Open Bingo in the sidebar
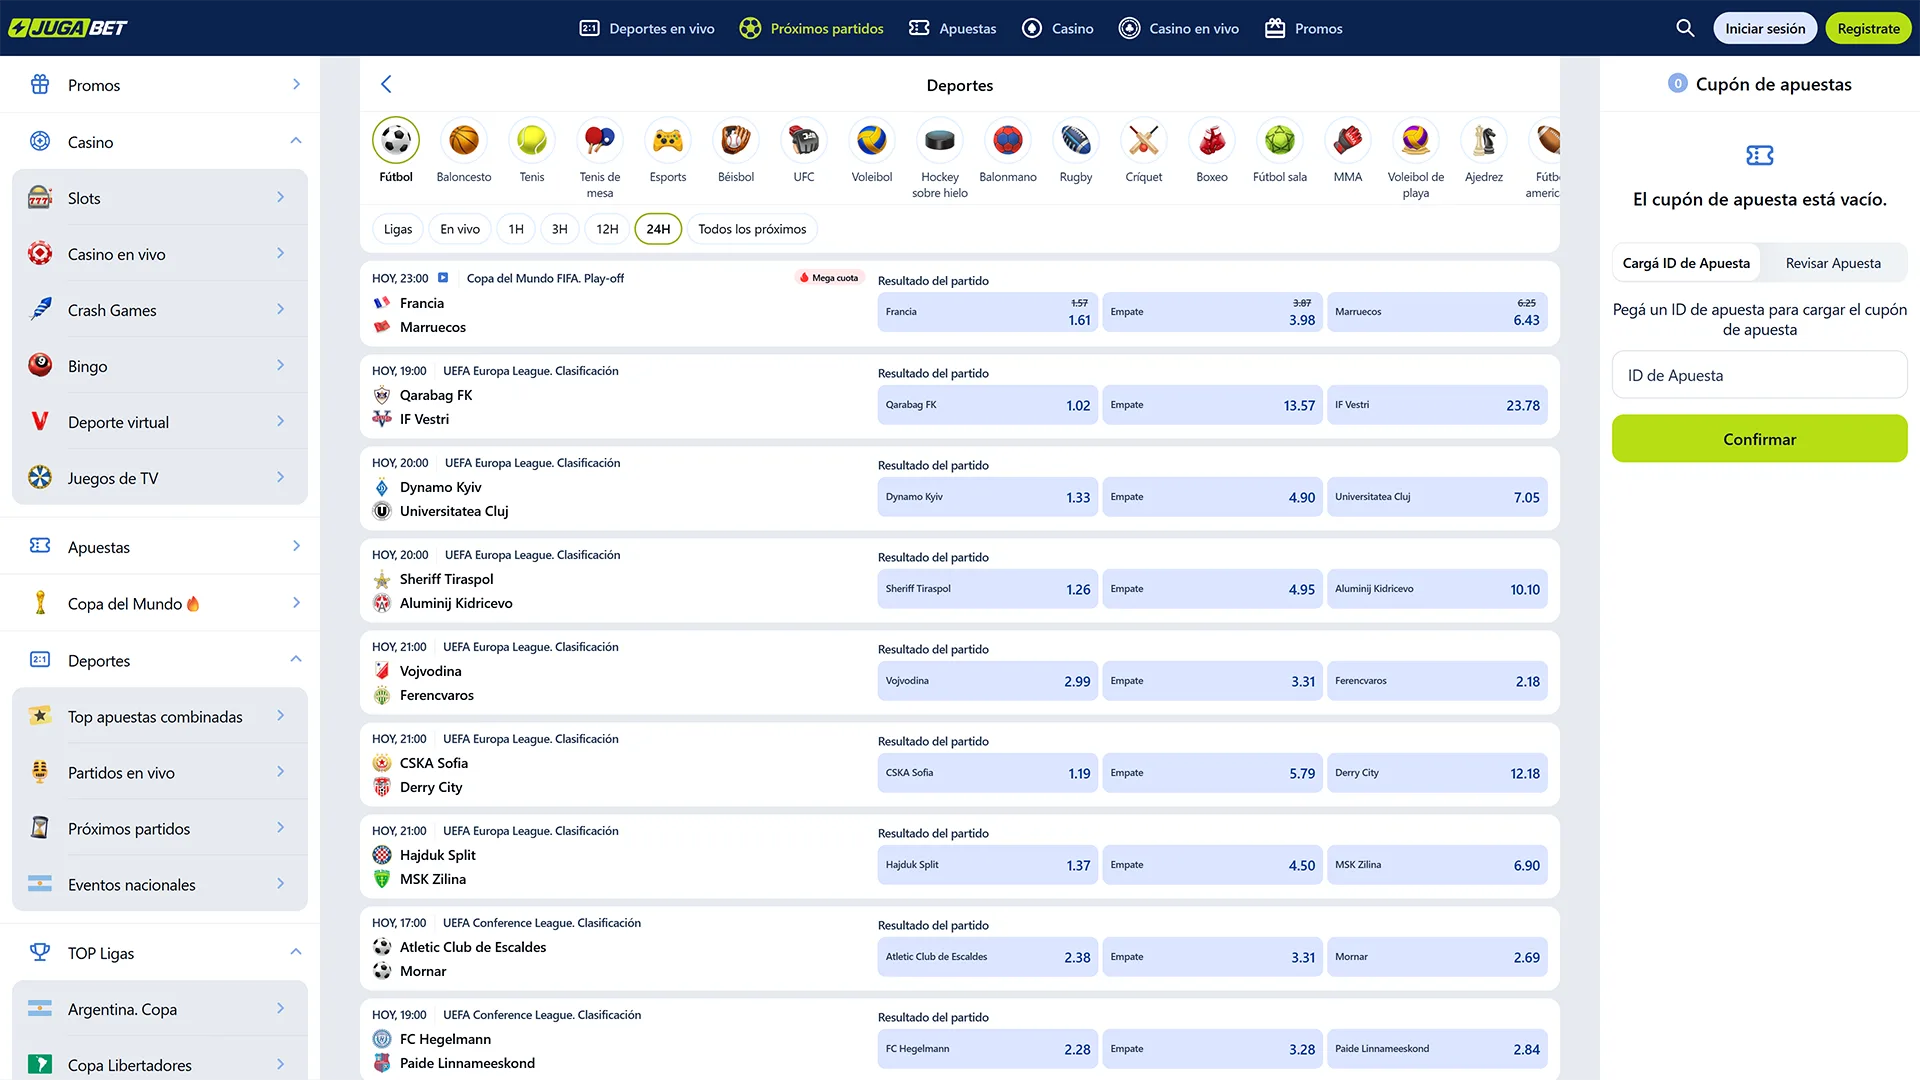The width and height of the screenshot is (1920, 1080). click(160, 366)
